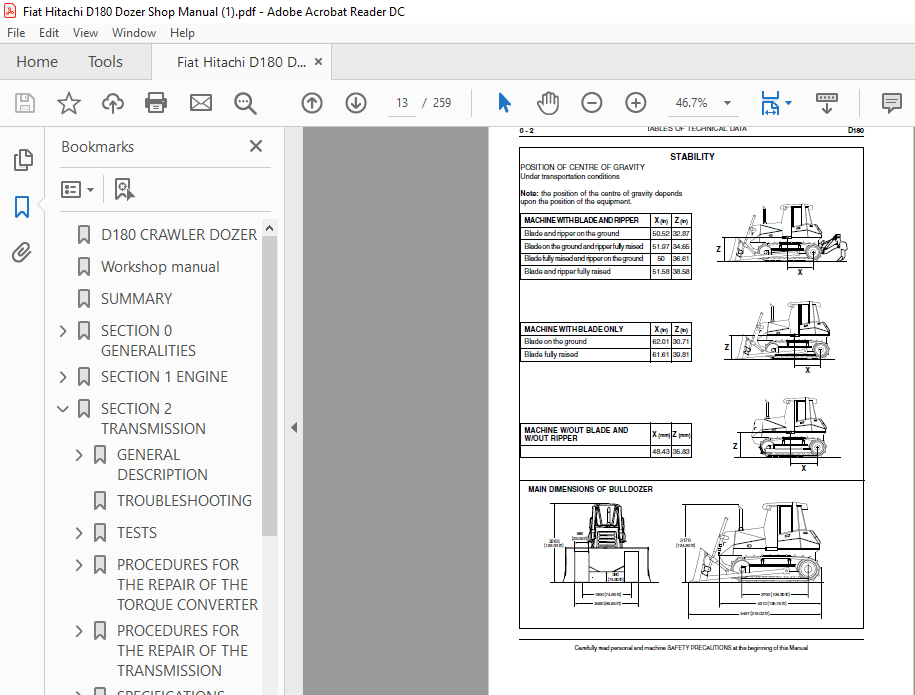This screenshot has height=695, width=915.
Task: Open the SUMMARY bookmark
Action: coord(137,299)
